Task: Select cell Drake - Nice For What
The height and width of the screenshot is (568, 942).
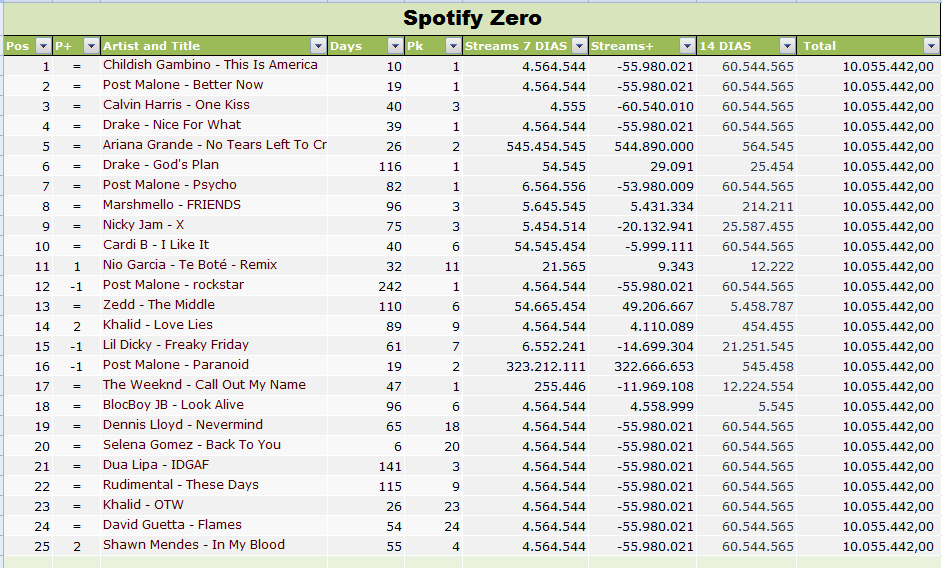Action: pos(214,126)
